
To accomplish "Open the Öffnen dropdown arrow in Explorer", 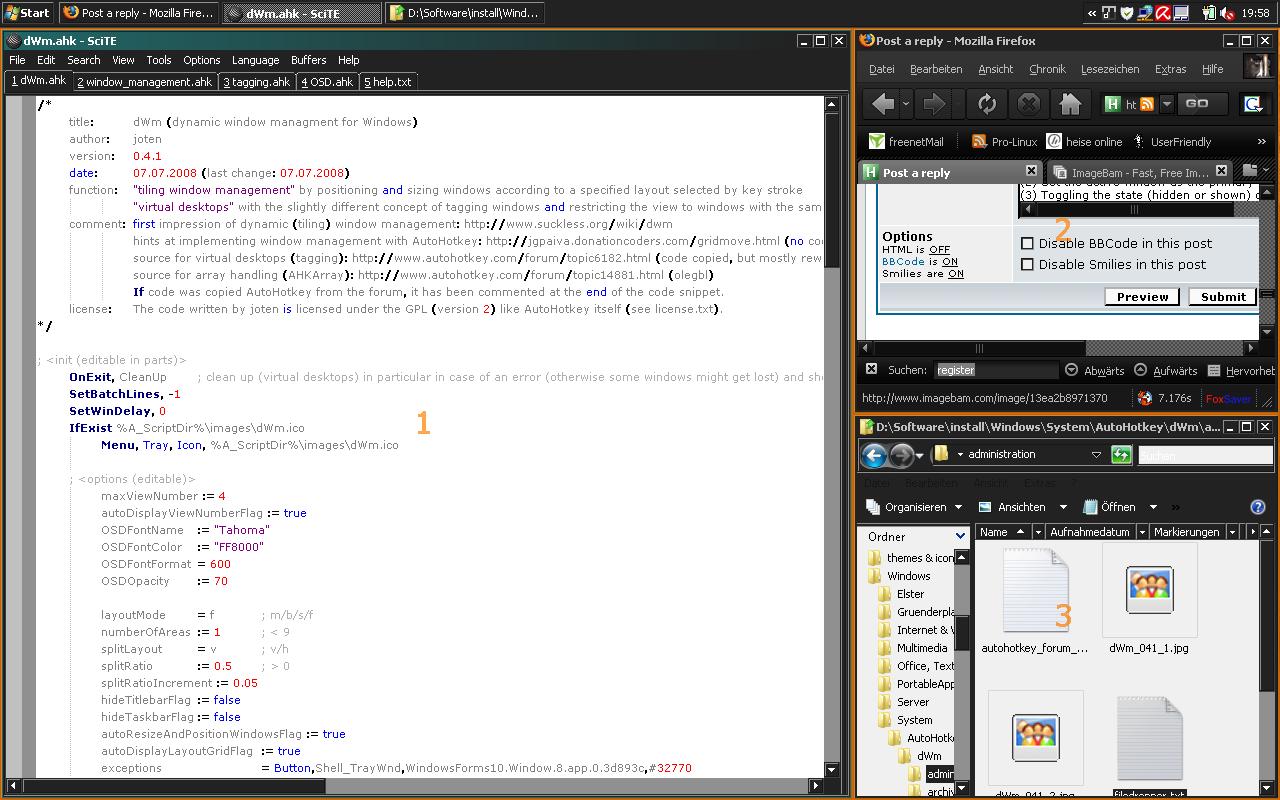I will [x=1153, y=507].
